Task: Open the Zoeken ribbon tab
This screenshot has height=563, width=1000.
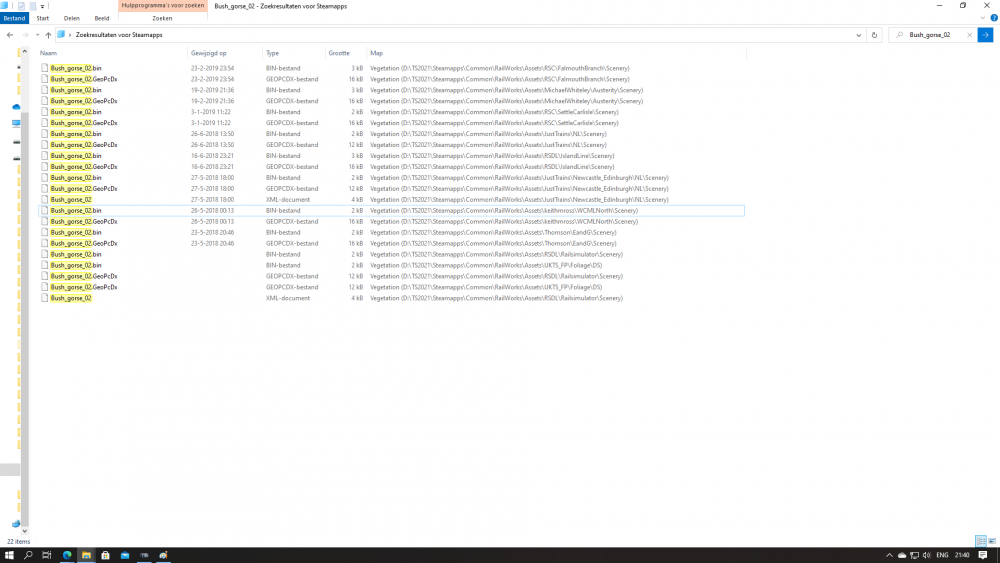Action: (x=162, y=18)
